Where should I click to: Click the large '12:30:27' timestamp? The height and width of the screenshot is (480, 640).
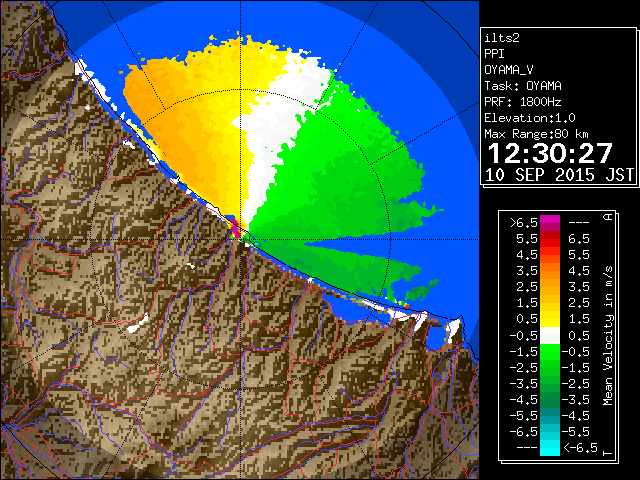550,153
